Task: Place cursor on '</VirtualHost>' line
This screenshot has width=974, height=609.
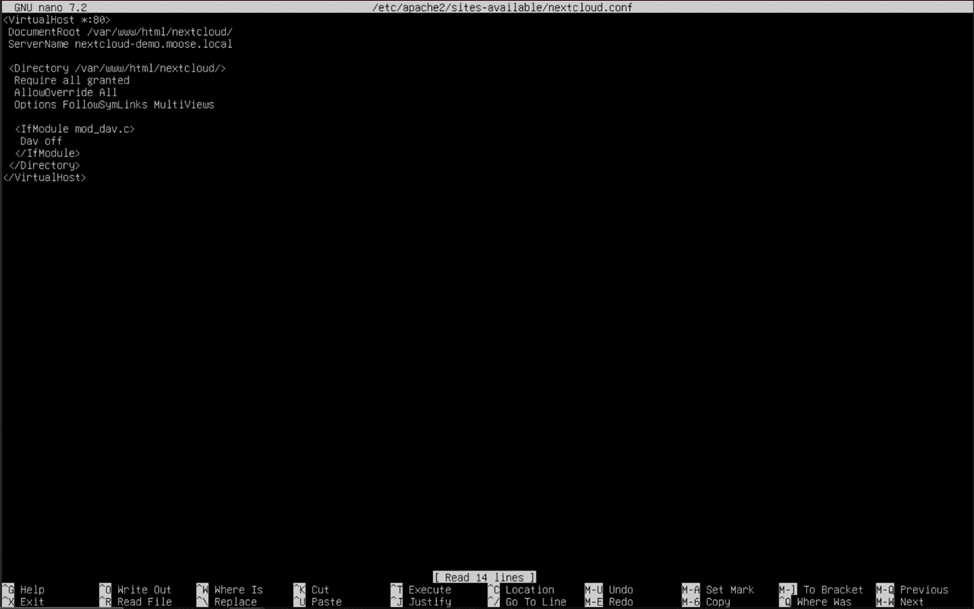Action: pos(44,177)
